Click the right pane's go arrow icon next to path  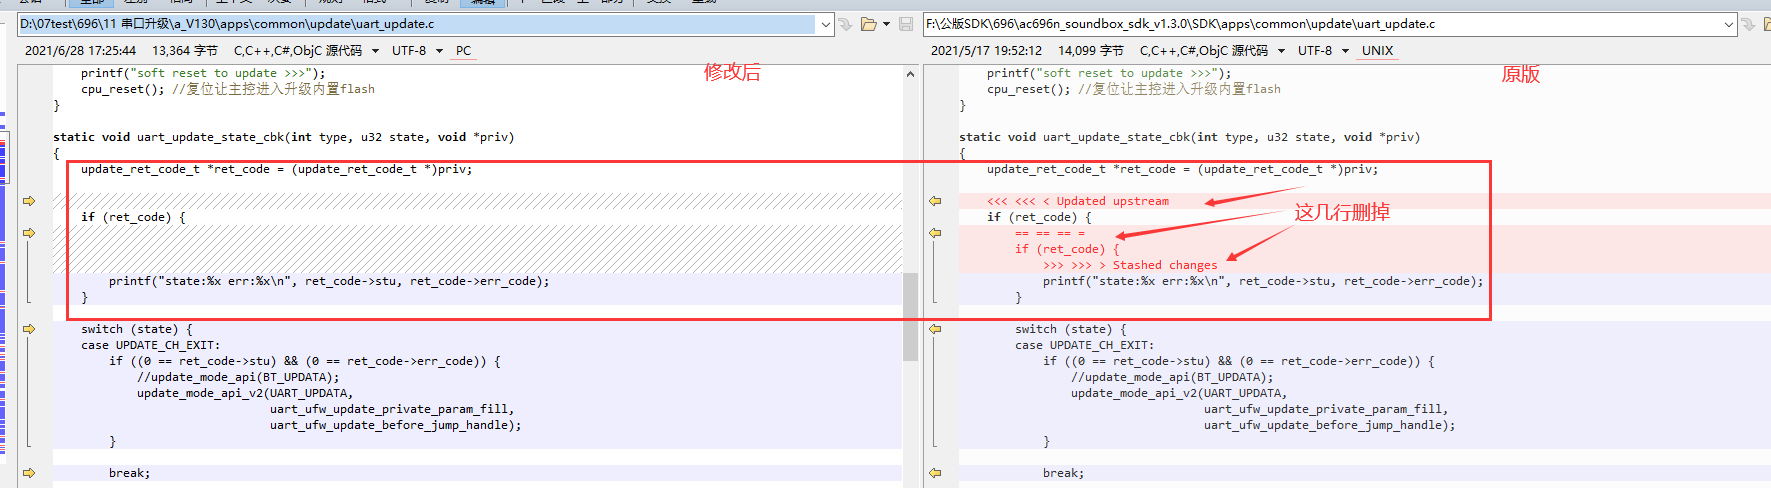coord(1749,24)
